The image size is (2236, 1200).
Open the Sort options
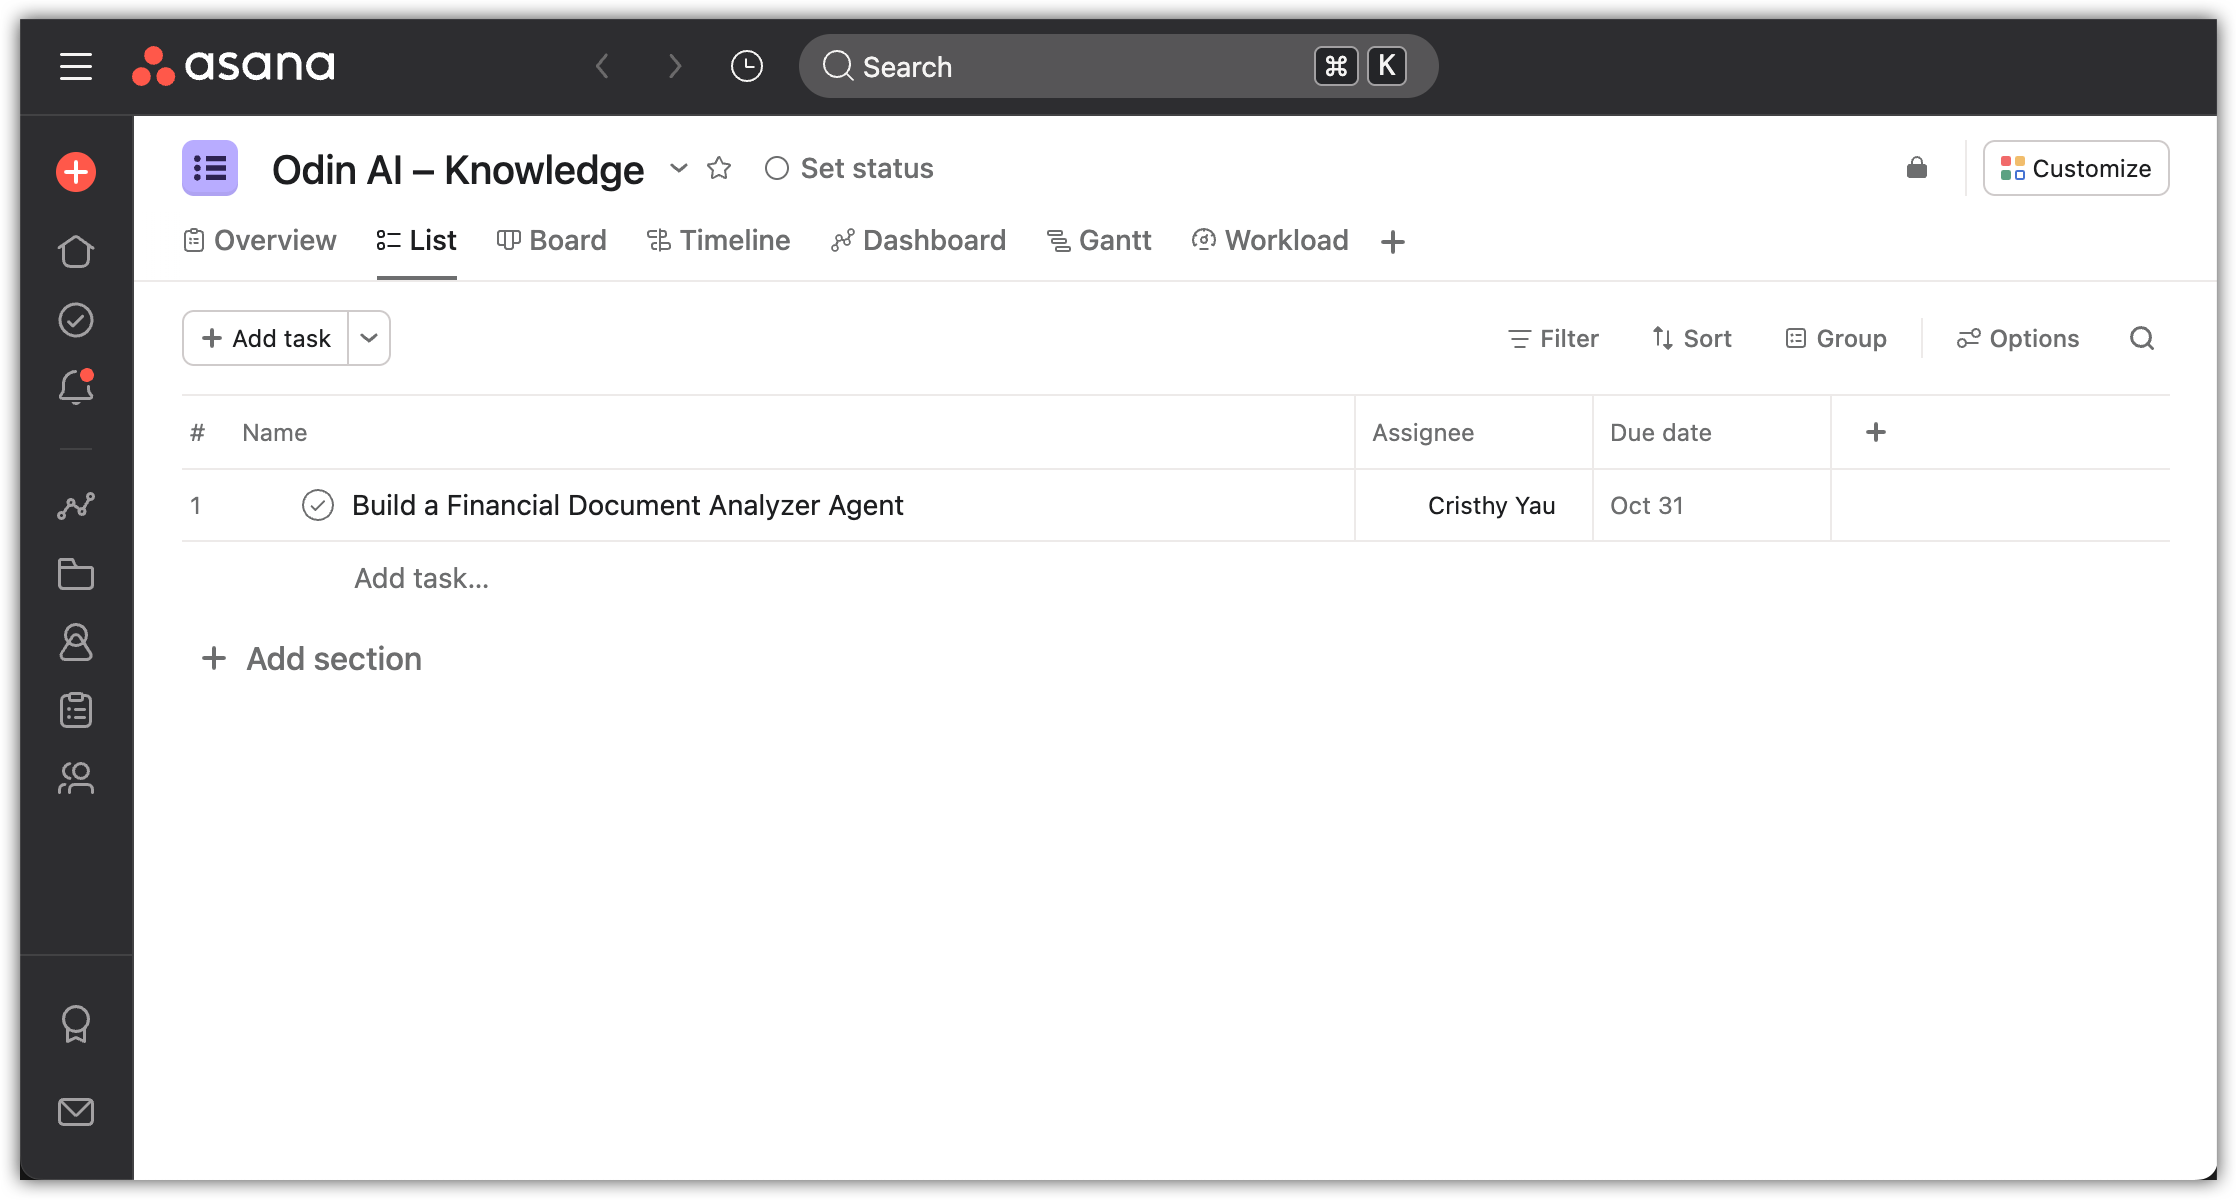click(x=1691, y=338)
